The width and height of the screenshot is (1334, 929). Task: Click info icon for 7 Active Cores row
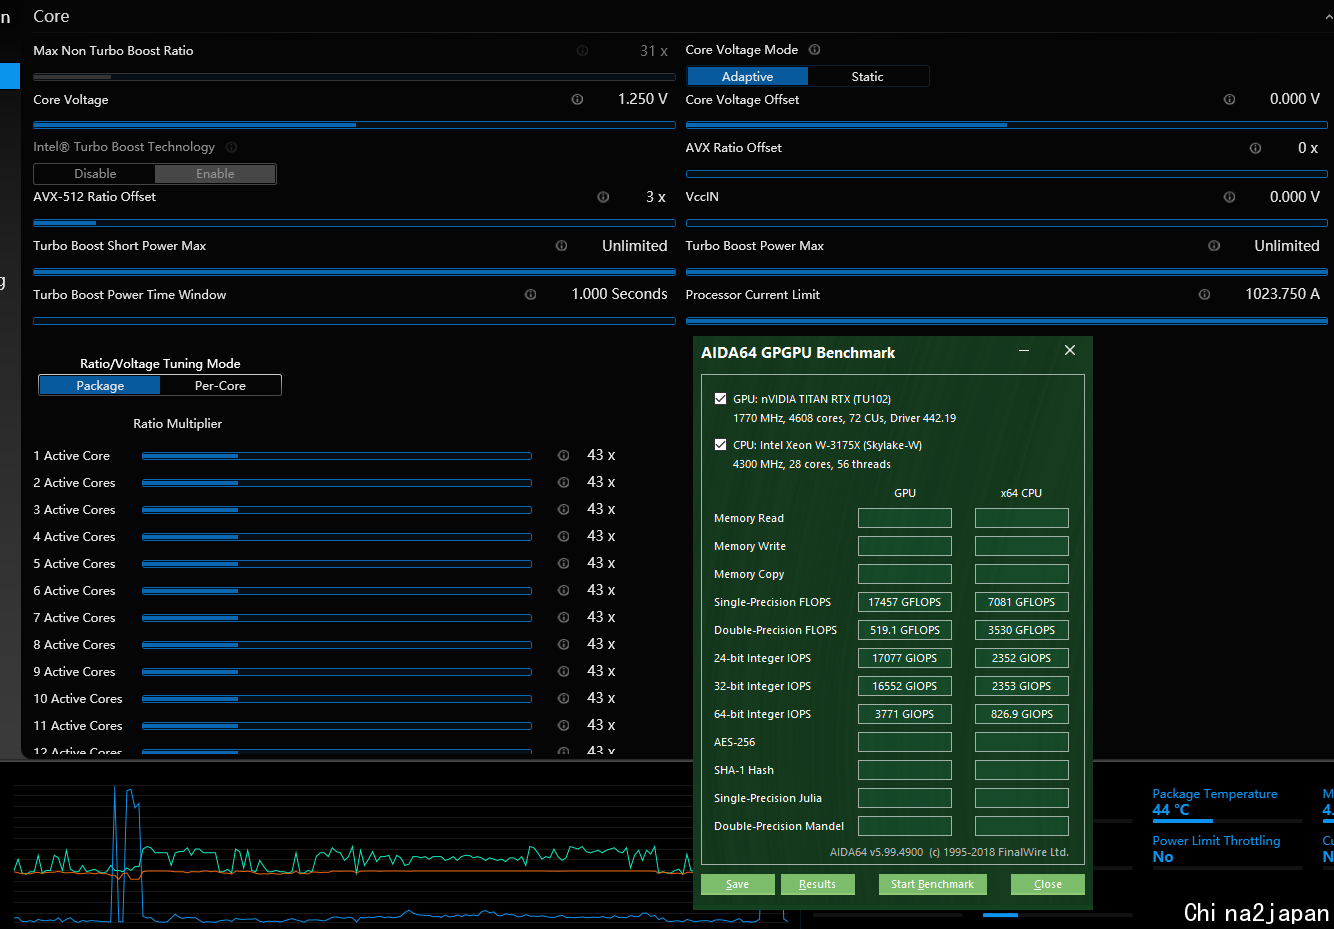[563, 617]
